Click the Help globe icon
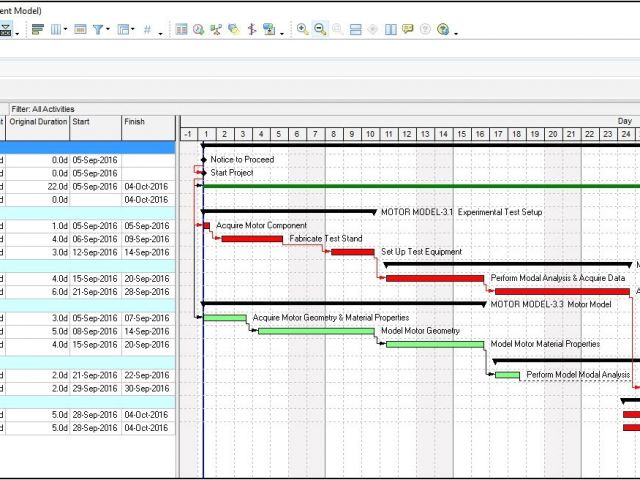The image size is (640, 480). click(442, 30)
